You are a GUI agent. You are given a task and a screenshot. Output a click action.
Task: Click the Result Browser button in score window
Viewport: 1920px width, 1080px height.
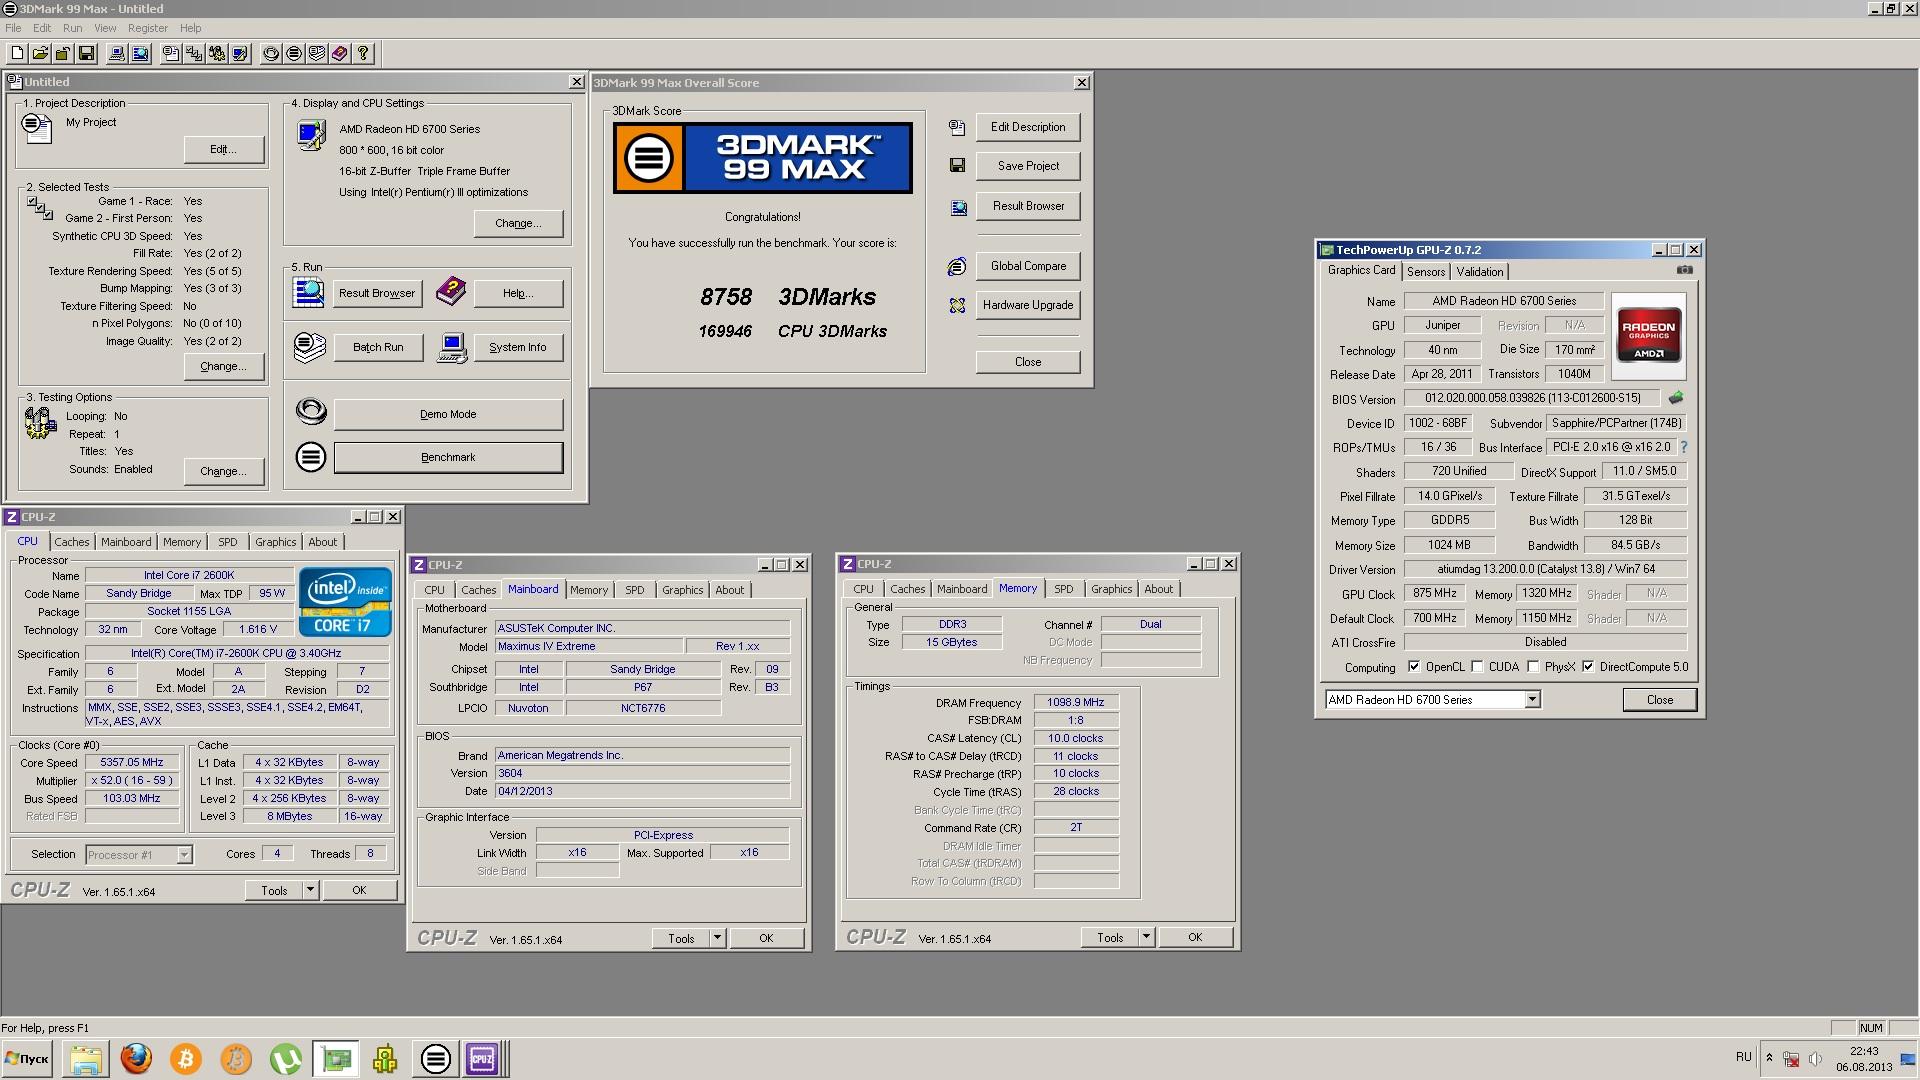point(1028,206)
